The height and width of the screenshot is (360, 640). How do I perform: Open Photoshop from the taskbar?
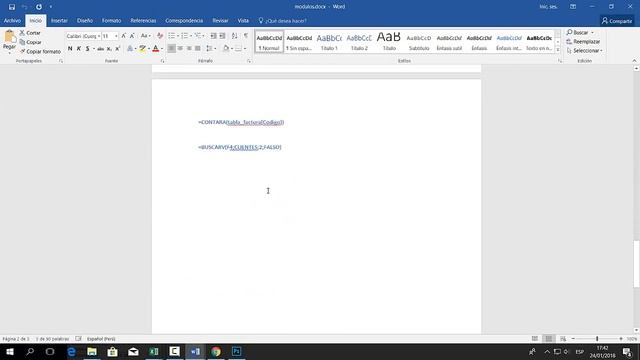tap(237, 351)
